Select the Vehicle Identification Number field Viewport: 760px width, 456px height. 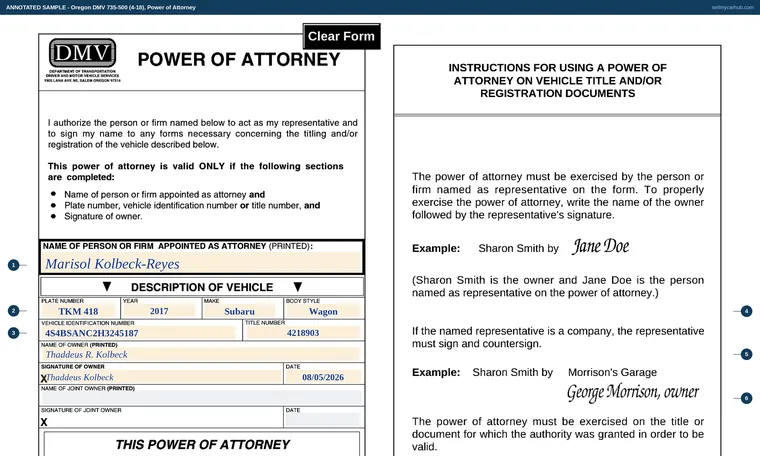tap(139, 332)
